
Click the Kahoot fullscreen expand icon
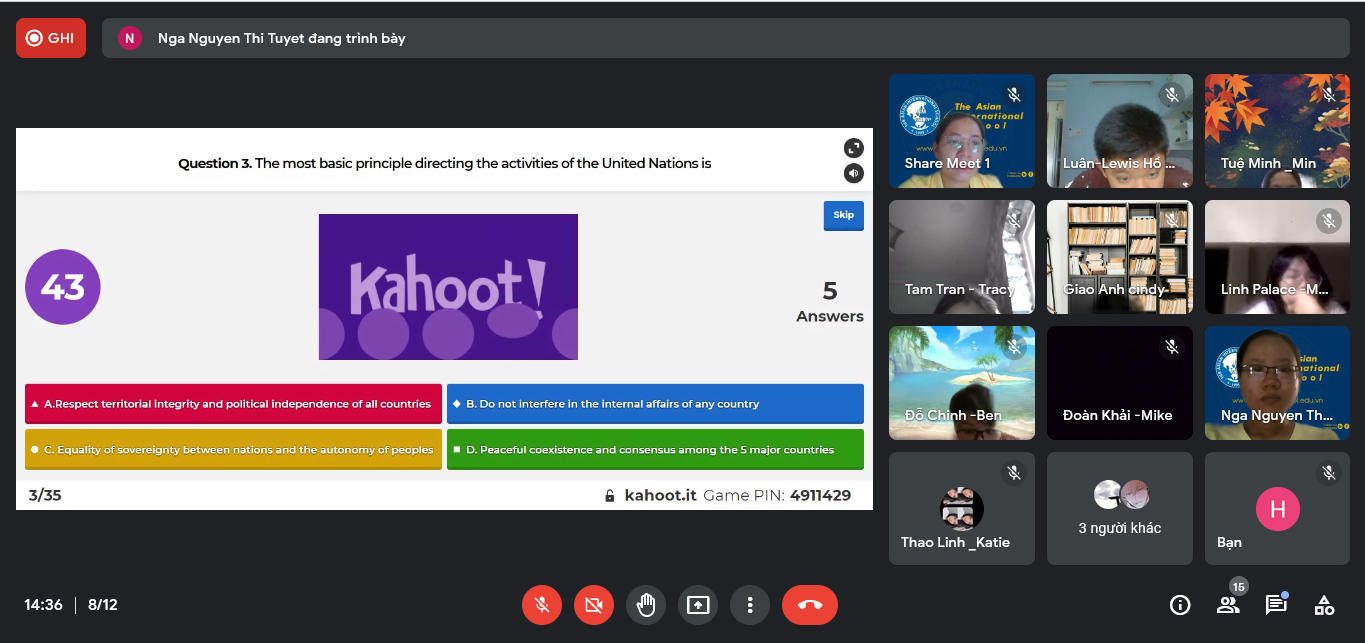coord(853,147)
